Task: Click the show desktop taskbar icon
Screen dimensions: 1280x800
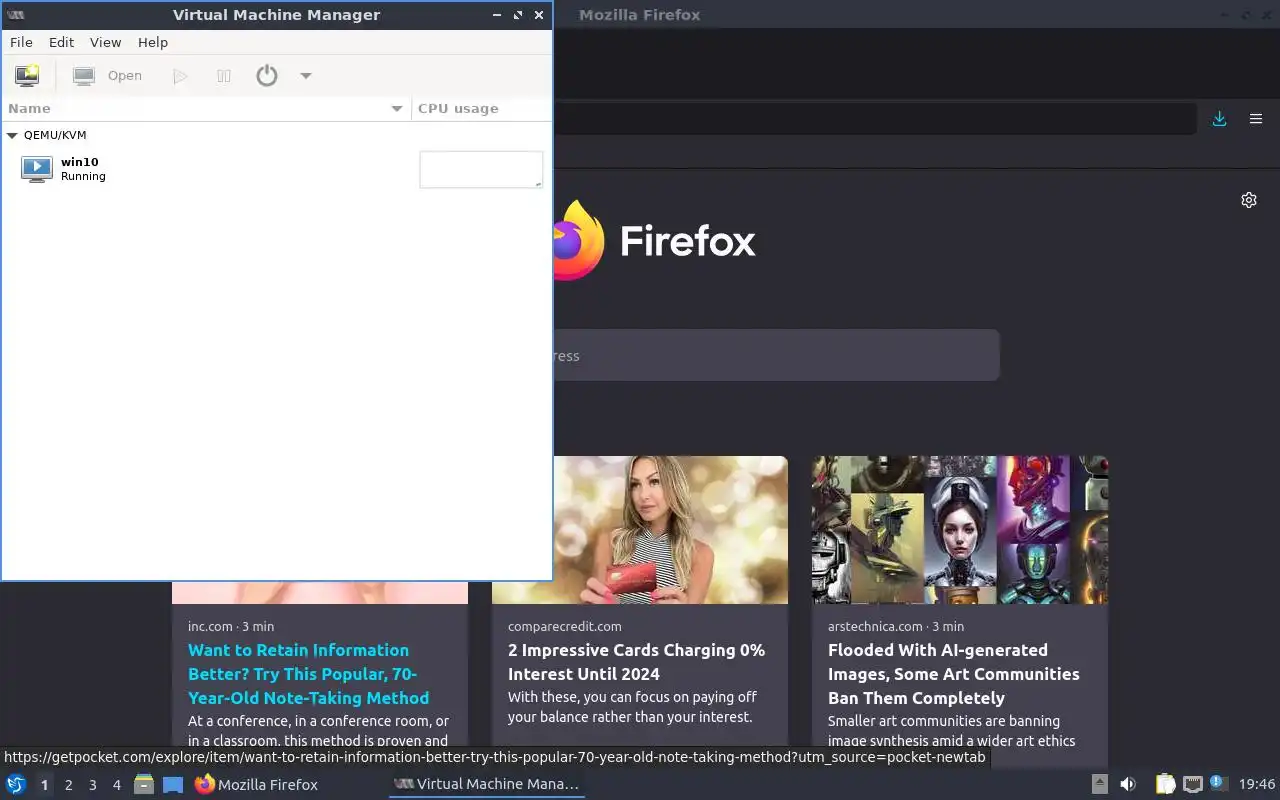Action: (x=173, y=785)
